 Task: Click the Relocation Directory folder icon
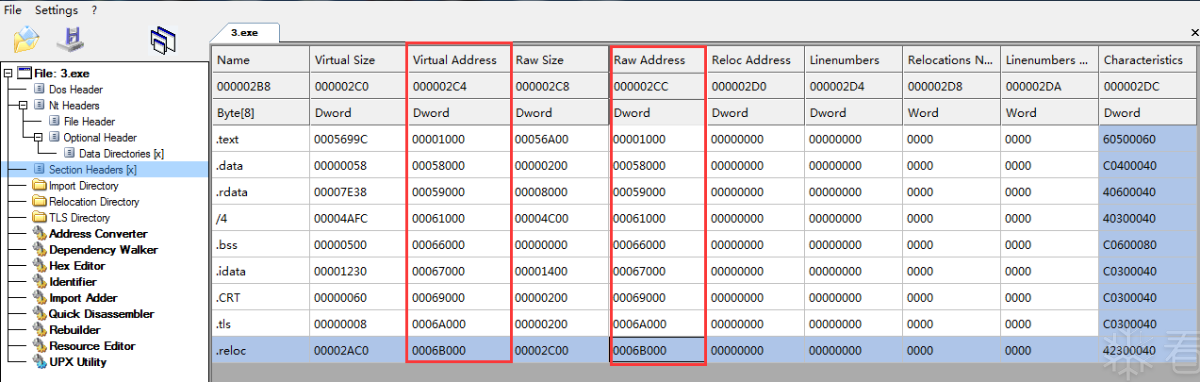(x=39, y=201)
